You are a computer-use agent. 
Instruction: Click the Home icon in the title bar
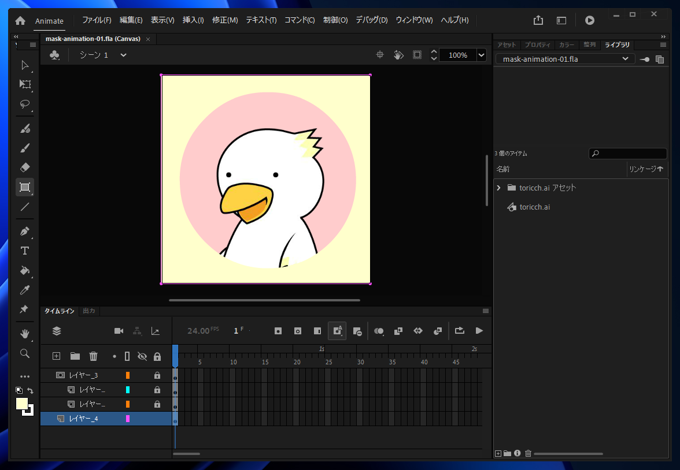[19, 20]
